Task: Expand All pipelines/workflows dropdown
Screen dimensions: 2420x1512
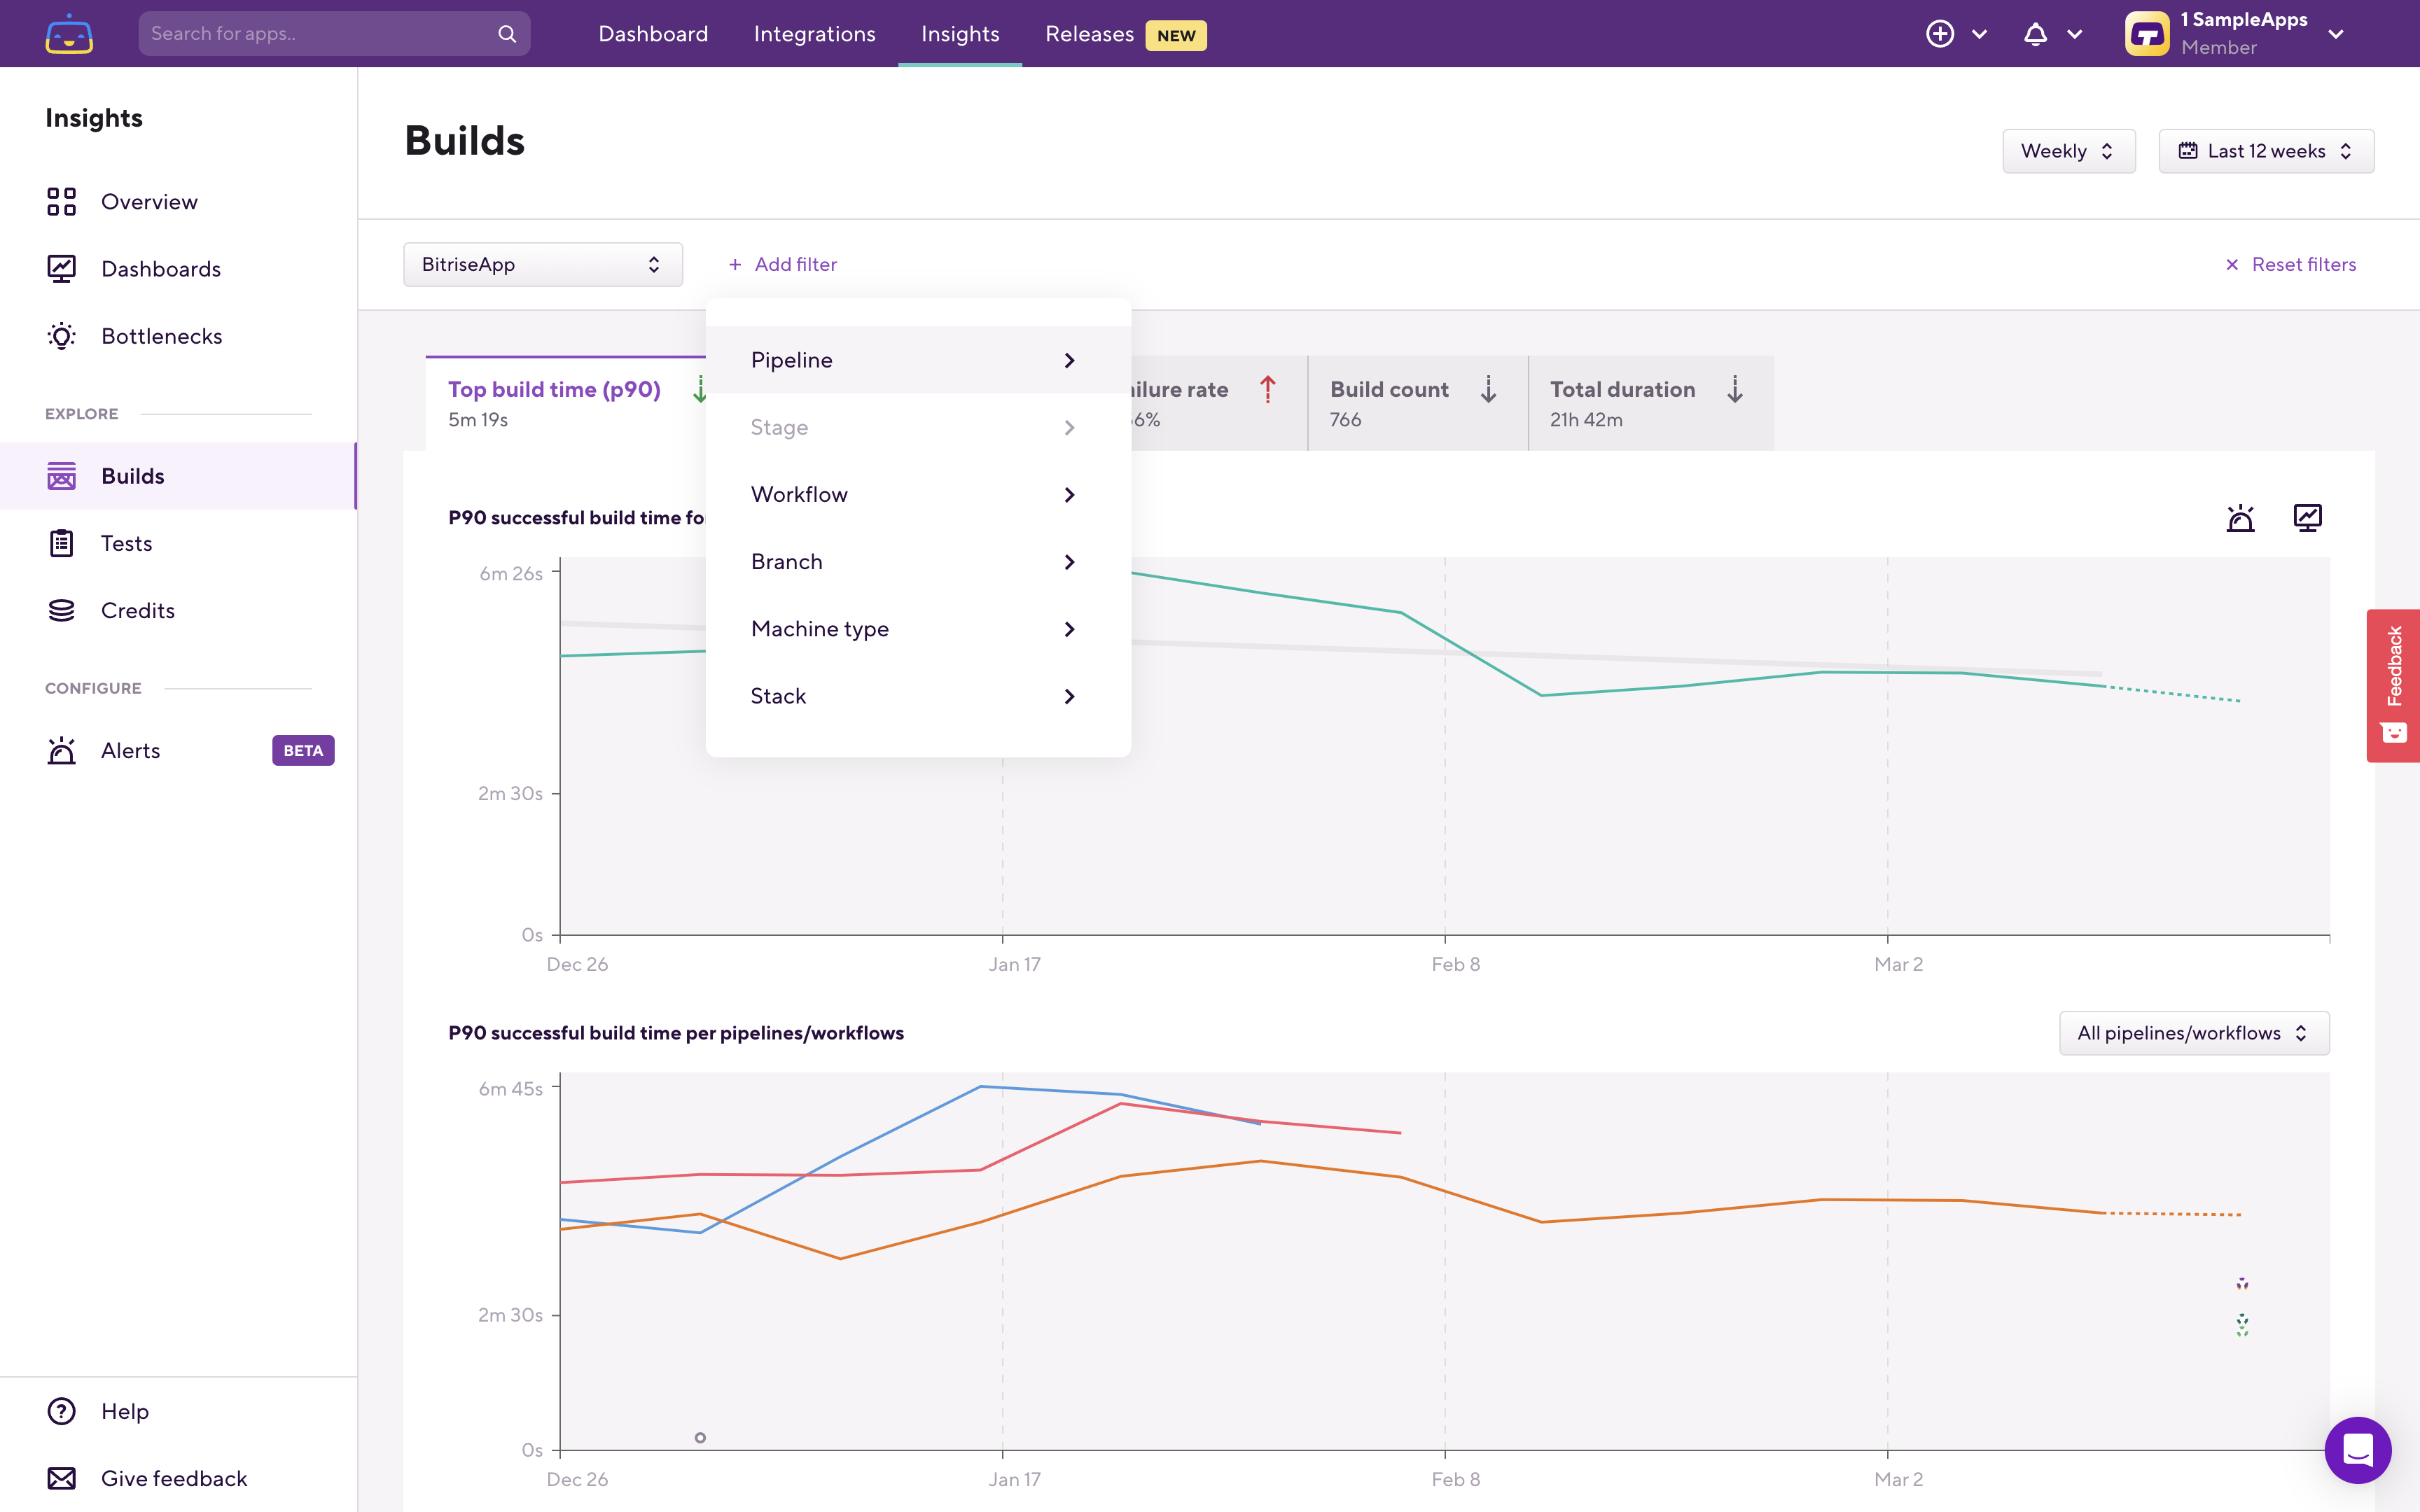Action: pos(2193,1033)
